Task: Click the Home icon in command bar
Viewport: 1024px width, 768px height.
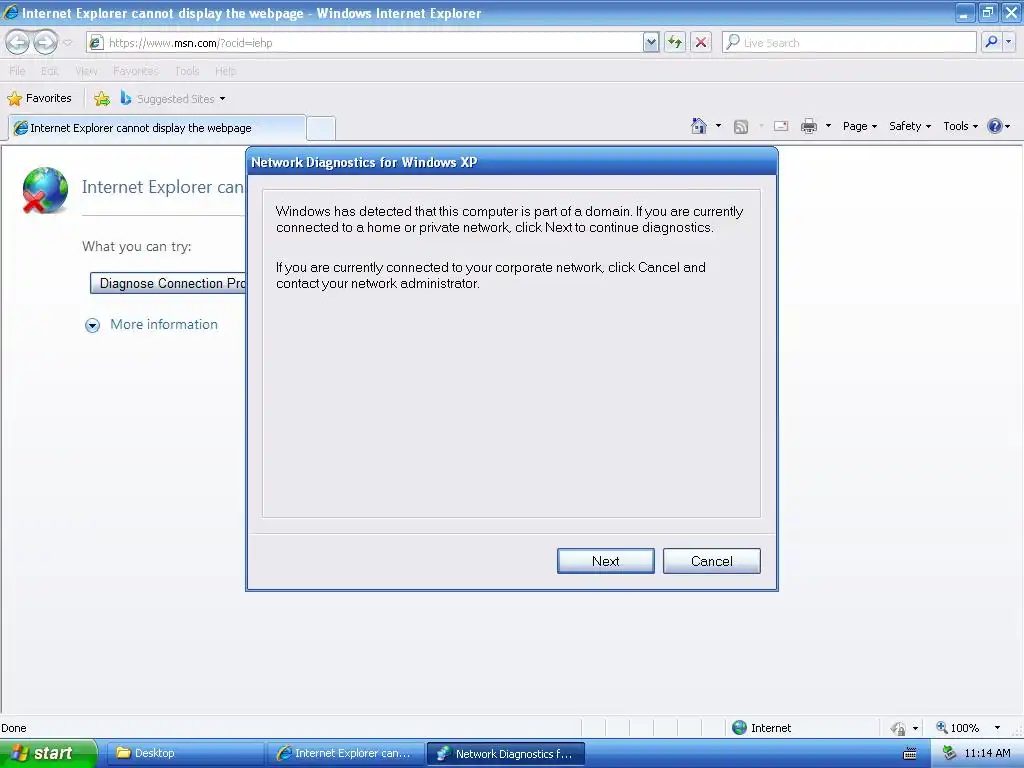Action: pos(699,126)
